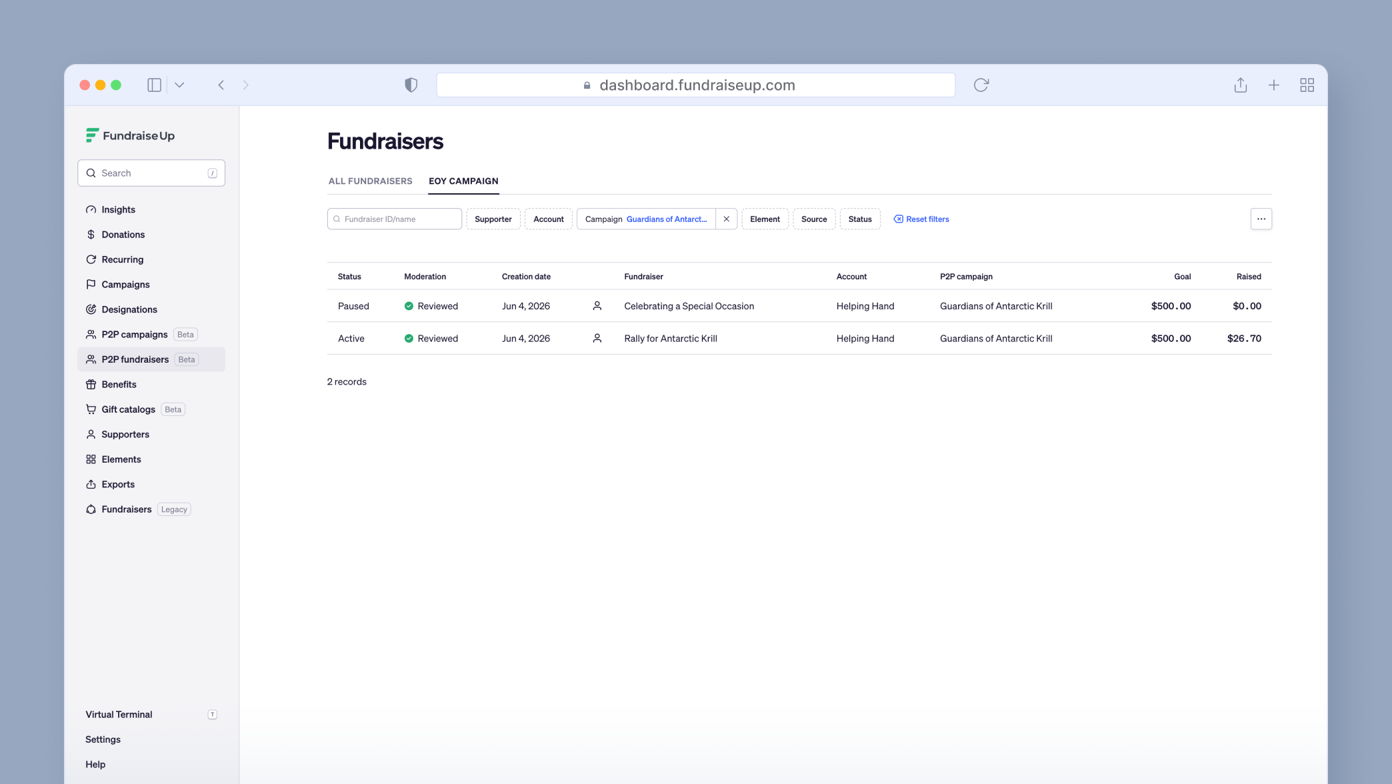This screenshot has width=1392, height=784.
Task: Open the three-dot more options menu
Action: 1261,219
